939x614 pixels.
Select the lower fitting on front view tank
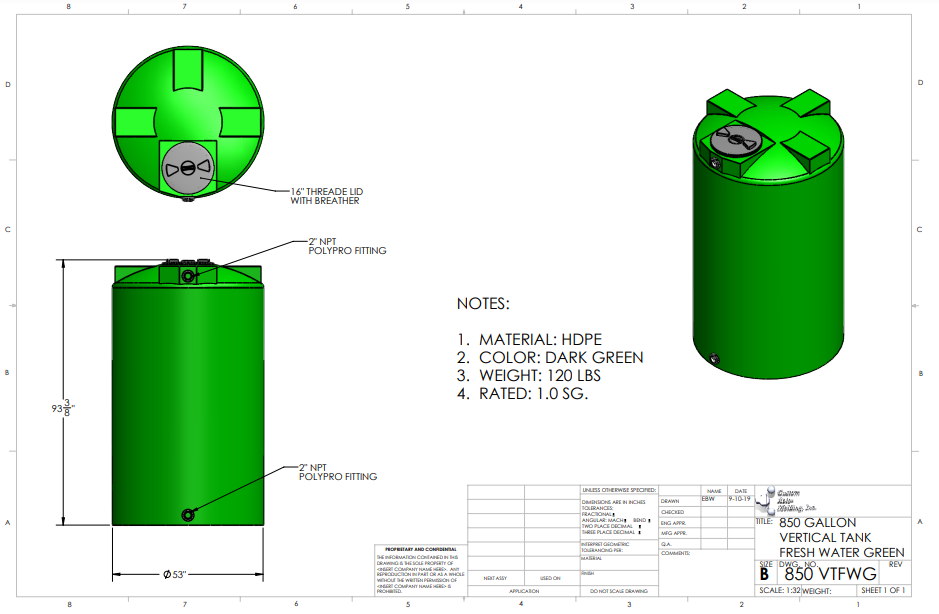tap(188, 514)
